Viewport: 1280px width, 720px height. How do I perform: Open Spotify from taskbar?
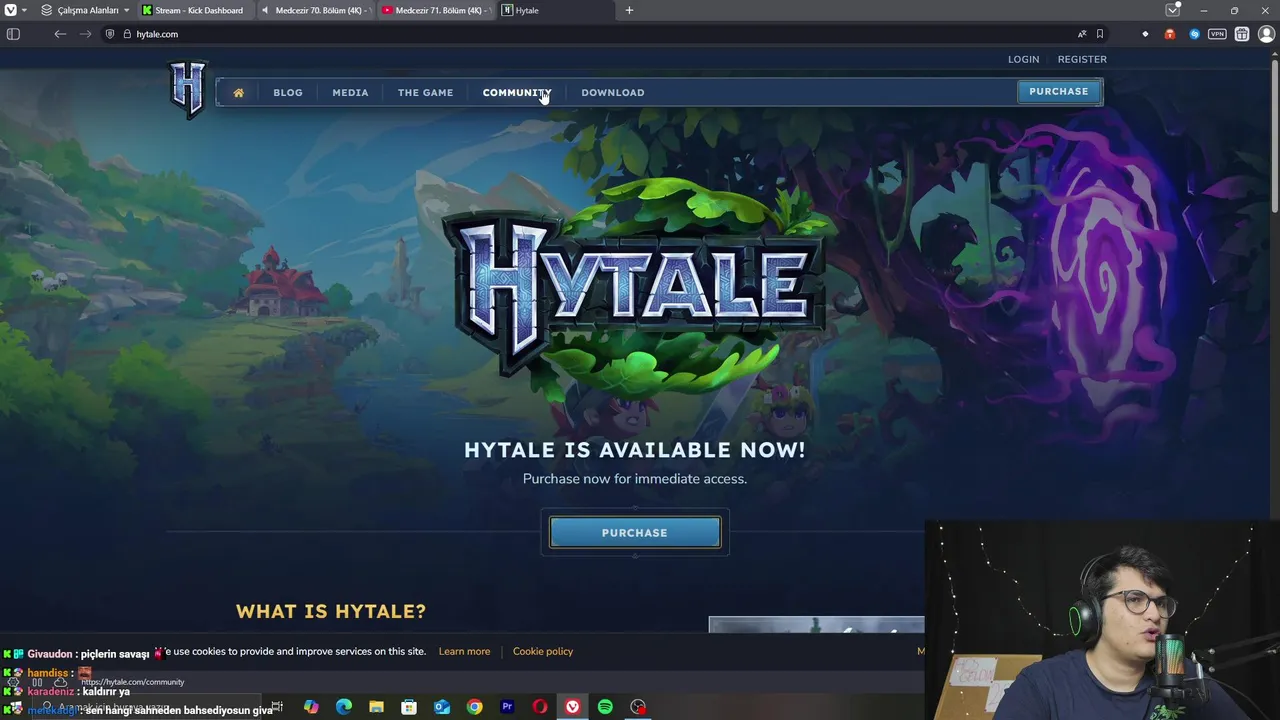[605, 707]
